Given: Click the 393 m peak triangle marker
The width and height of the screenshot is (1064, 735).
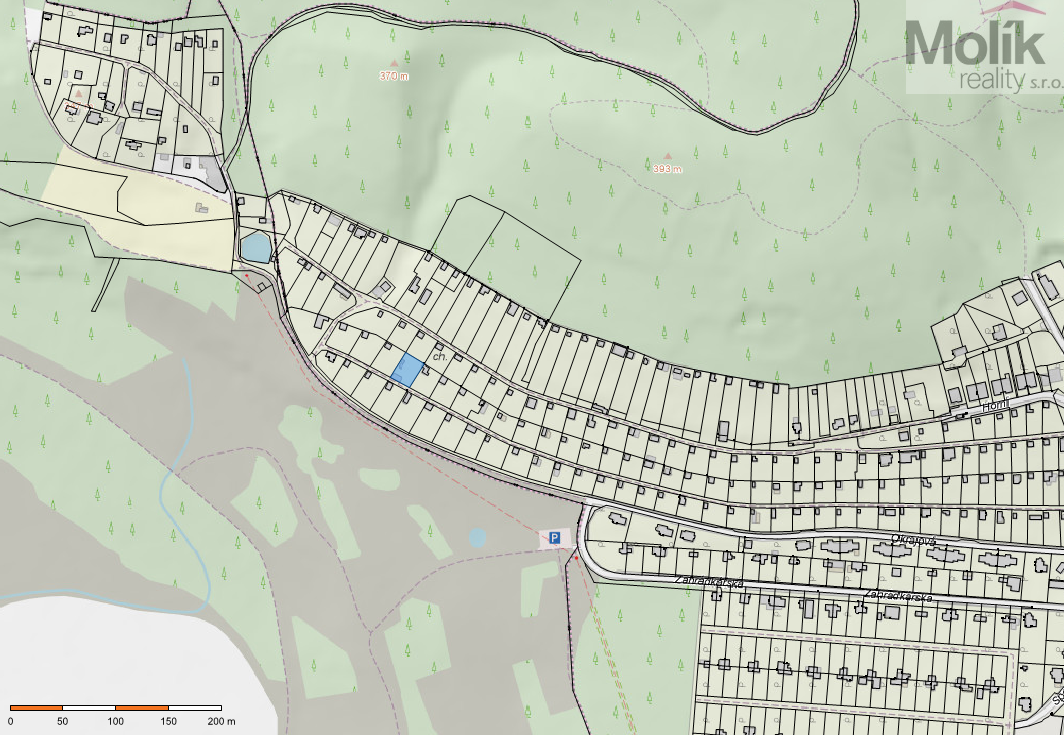Looking at the screenshot, I should pyautogui.click(x=668, y=156).
